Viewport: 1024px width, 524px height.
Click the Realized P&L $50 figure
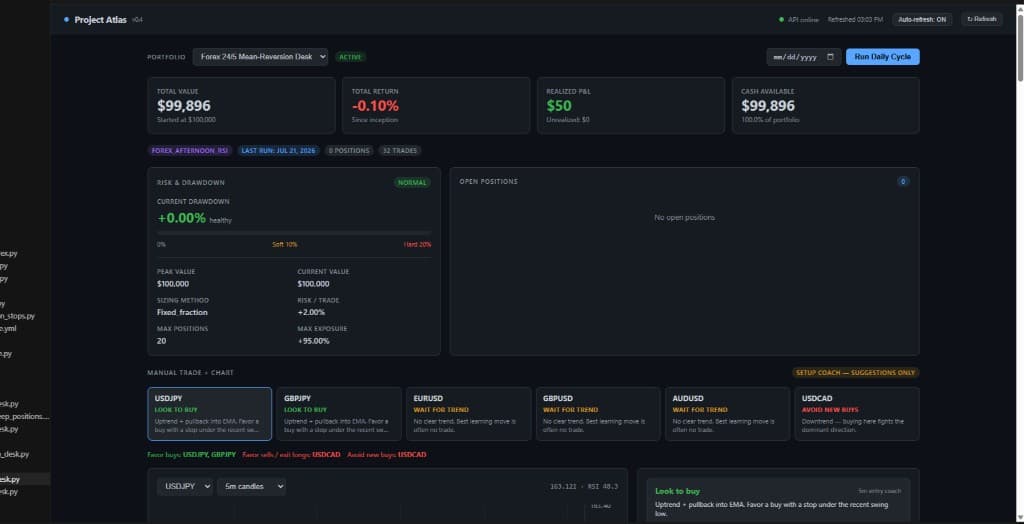tap(559, 106)
